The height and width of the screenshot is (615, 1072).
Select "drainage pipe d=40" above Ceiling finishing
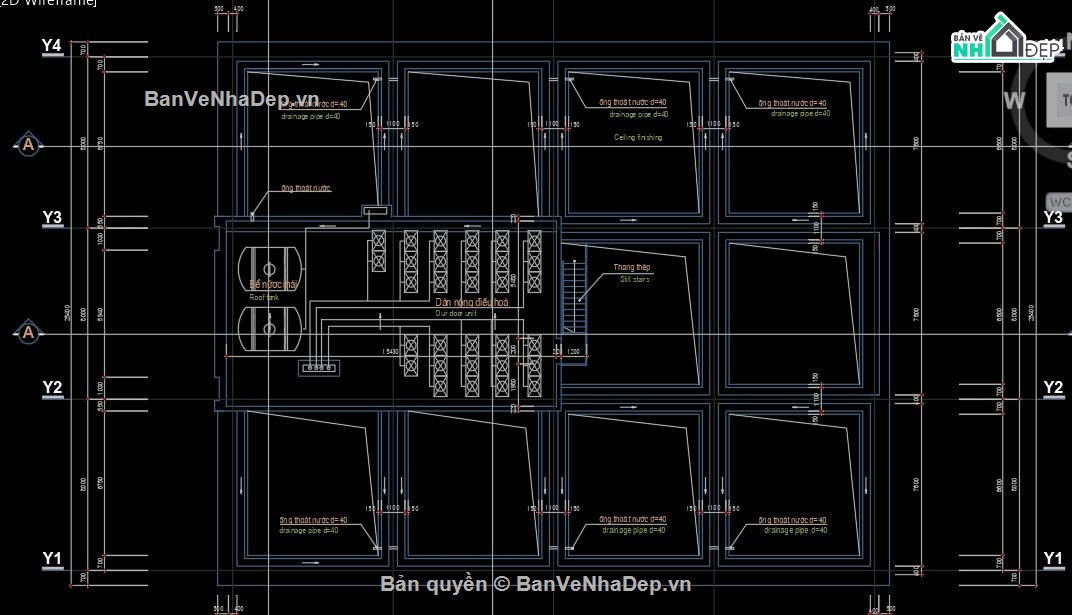tap(639, 115)
